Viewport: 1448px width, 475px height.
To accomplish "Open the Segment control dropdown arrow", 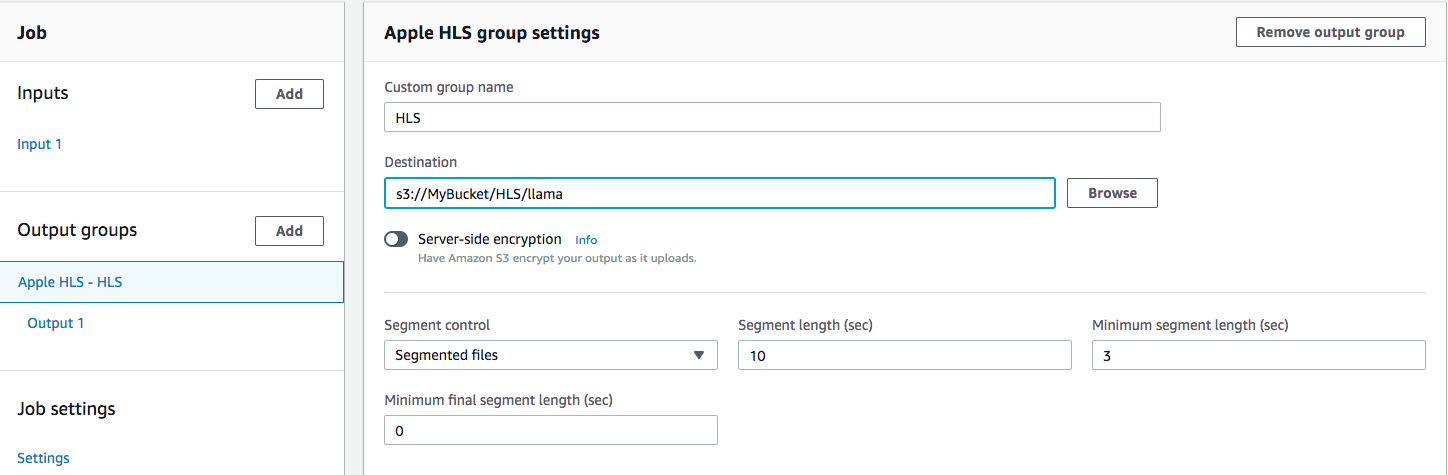I will (699, 355).
